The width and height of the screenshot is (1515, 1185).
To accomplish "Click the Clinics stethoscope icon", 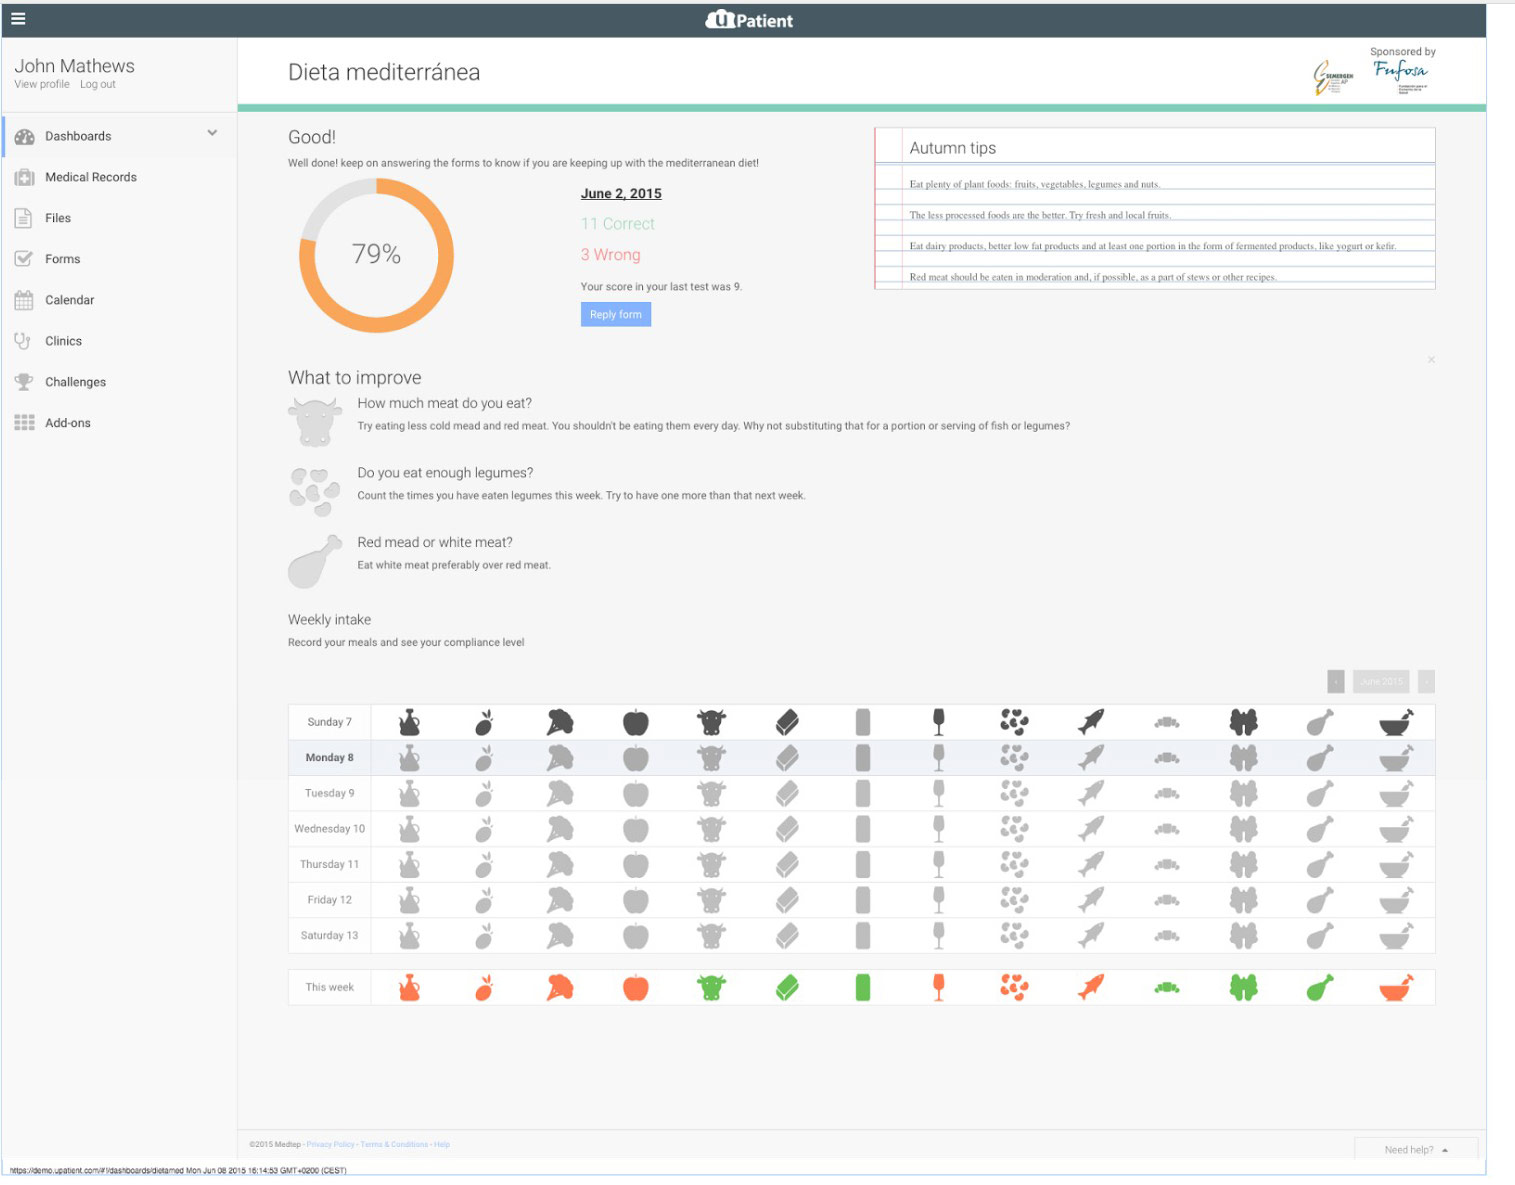I will point(23,341).
